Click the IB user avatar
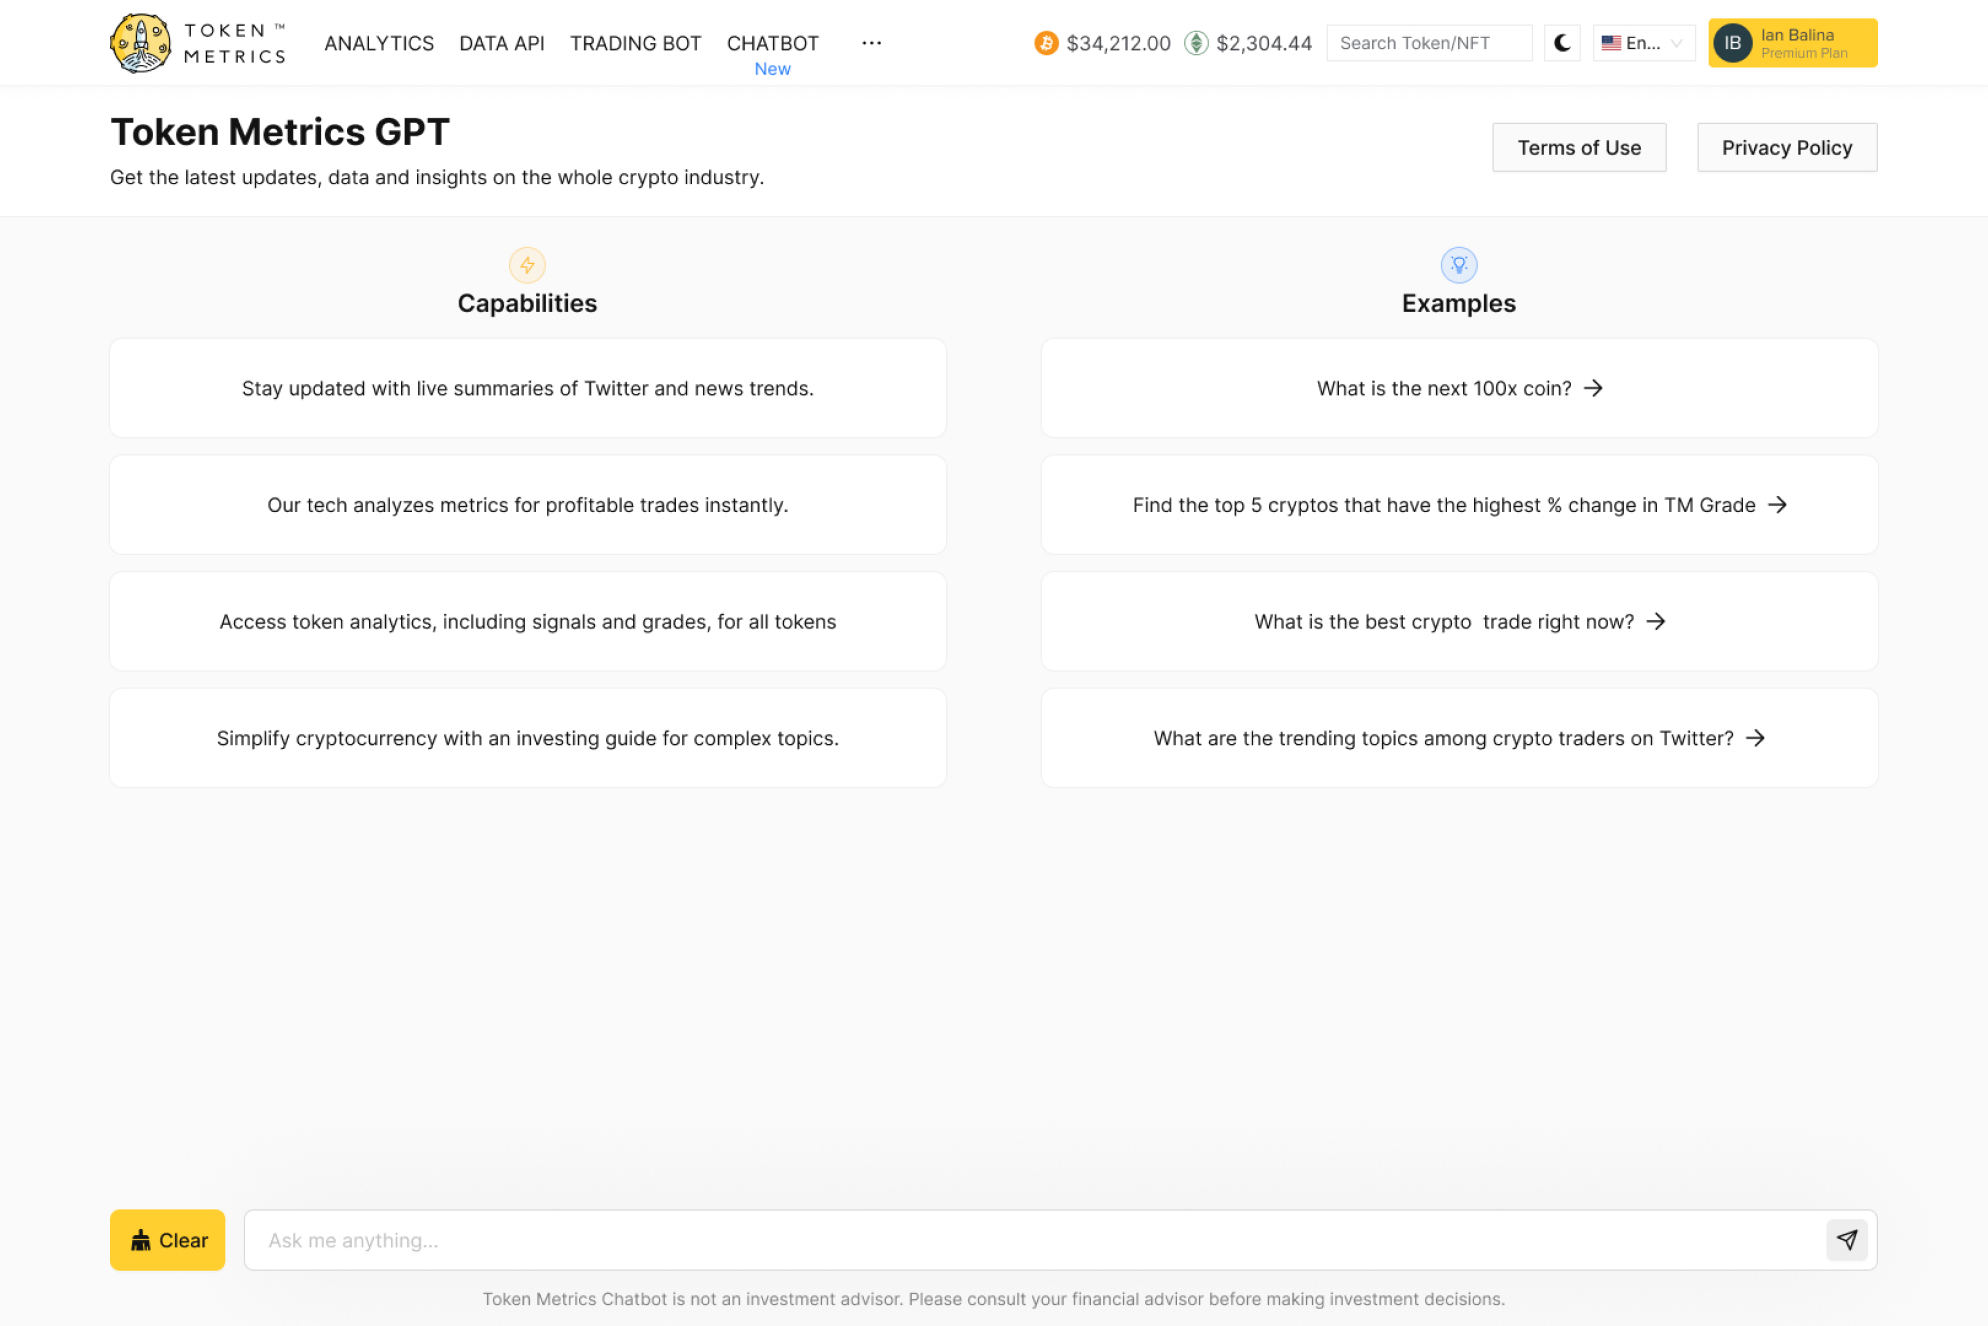This screenshot has width=1988, height=1326. [1733, 43]
